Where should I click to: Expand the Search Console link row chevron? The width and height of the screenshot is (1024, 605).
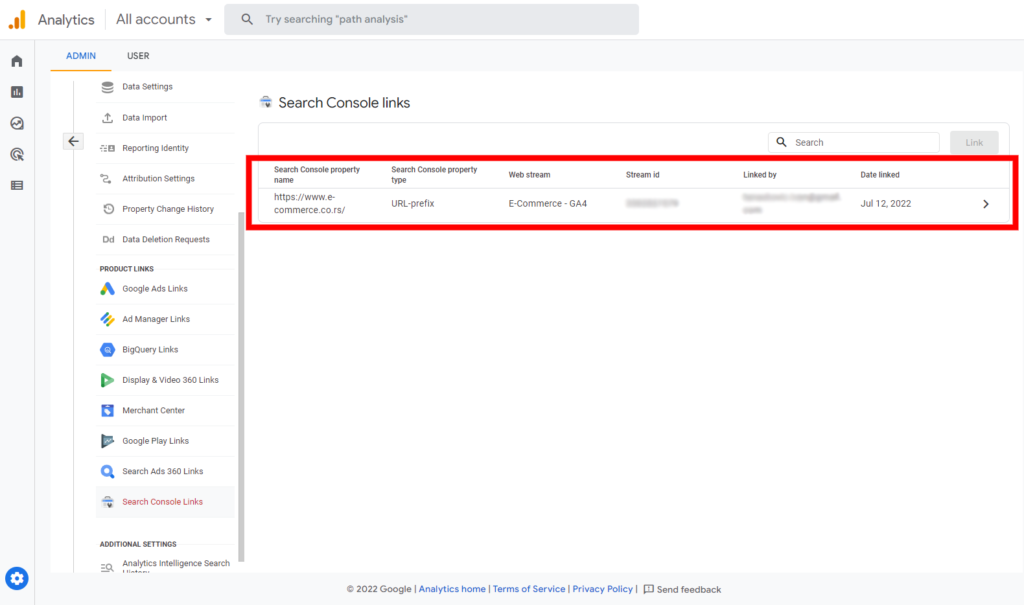point(986,203)
